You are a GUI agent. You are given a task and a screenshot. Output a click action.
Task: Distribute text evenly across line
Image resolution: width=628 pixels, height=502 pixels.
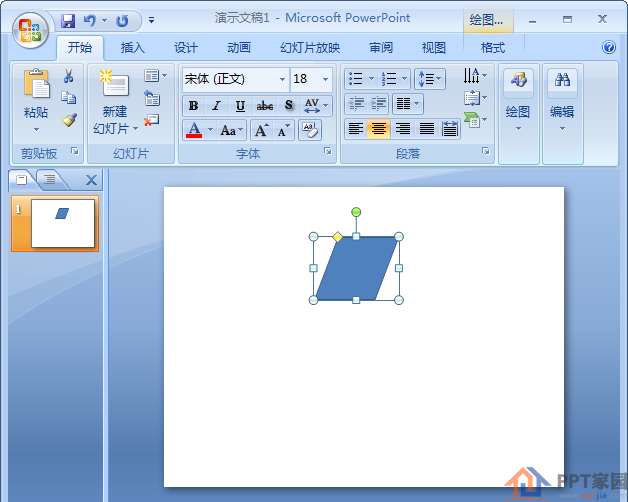click(450, 129)
